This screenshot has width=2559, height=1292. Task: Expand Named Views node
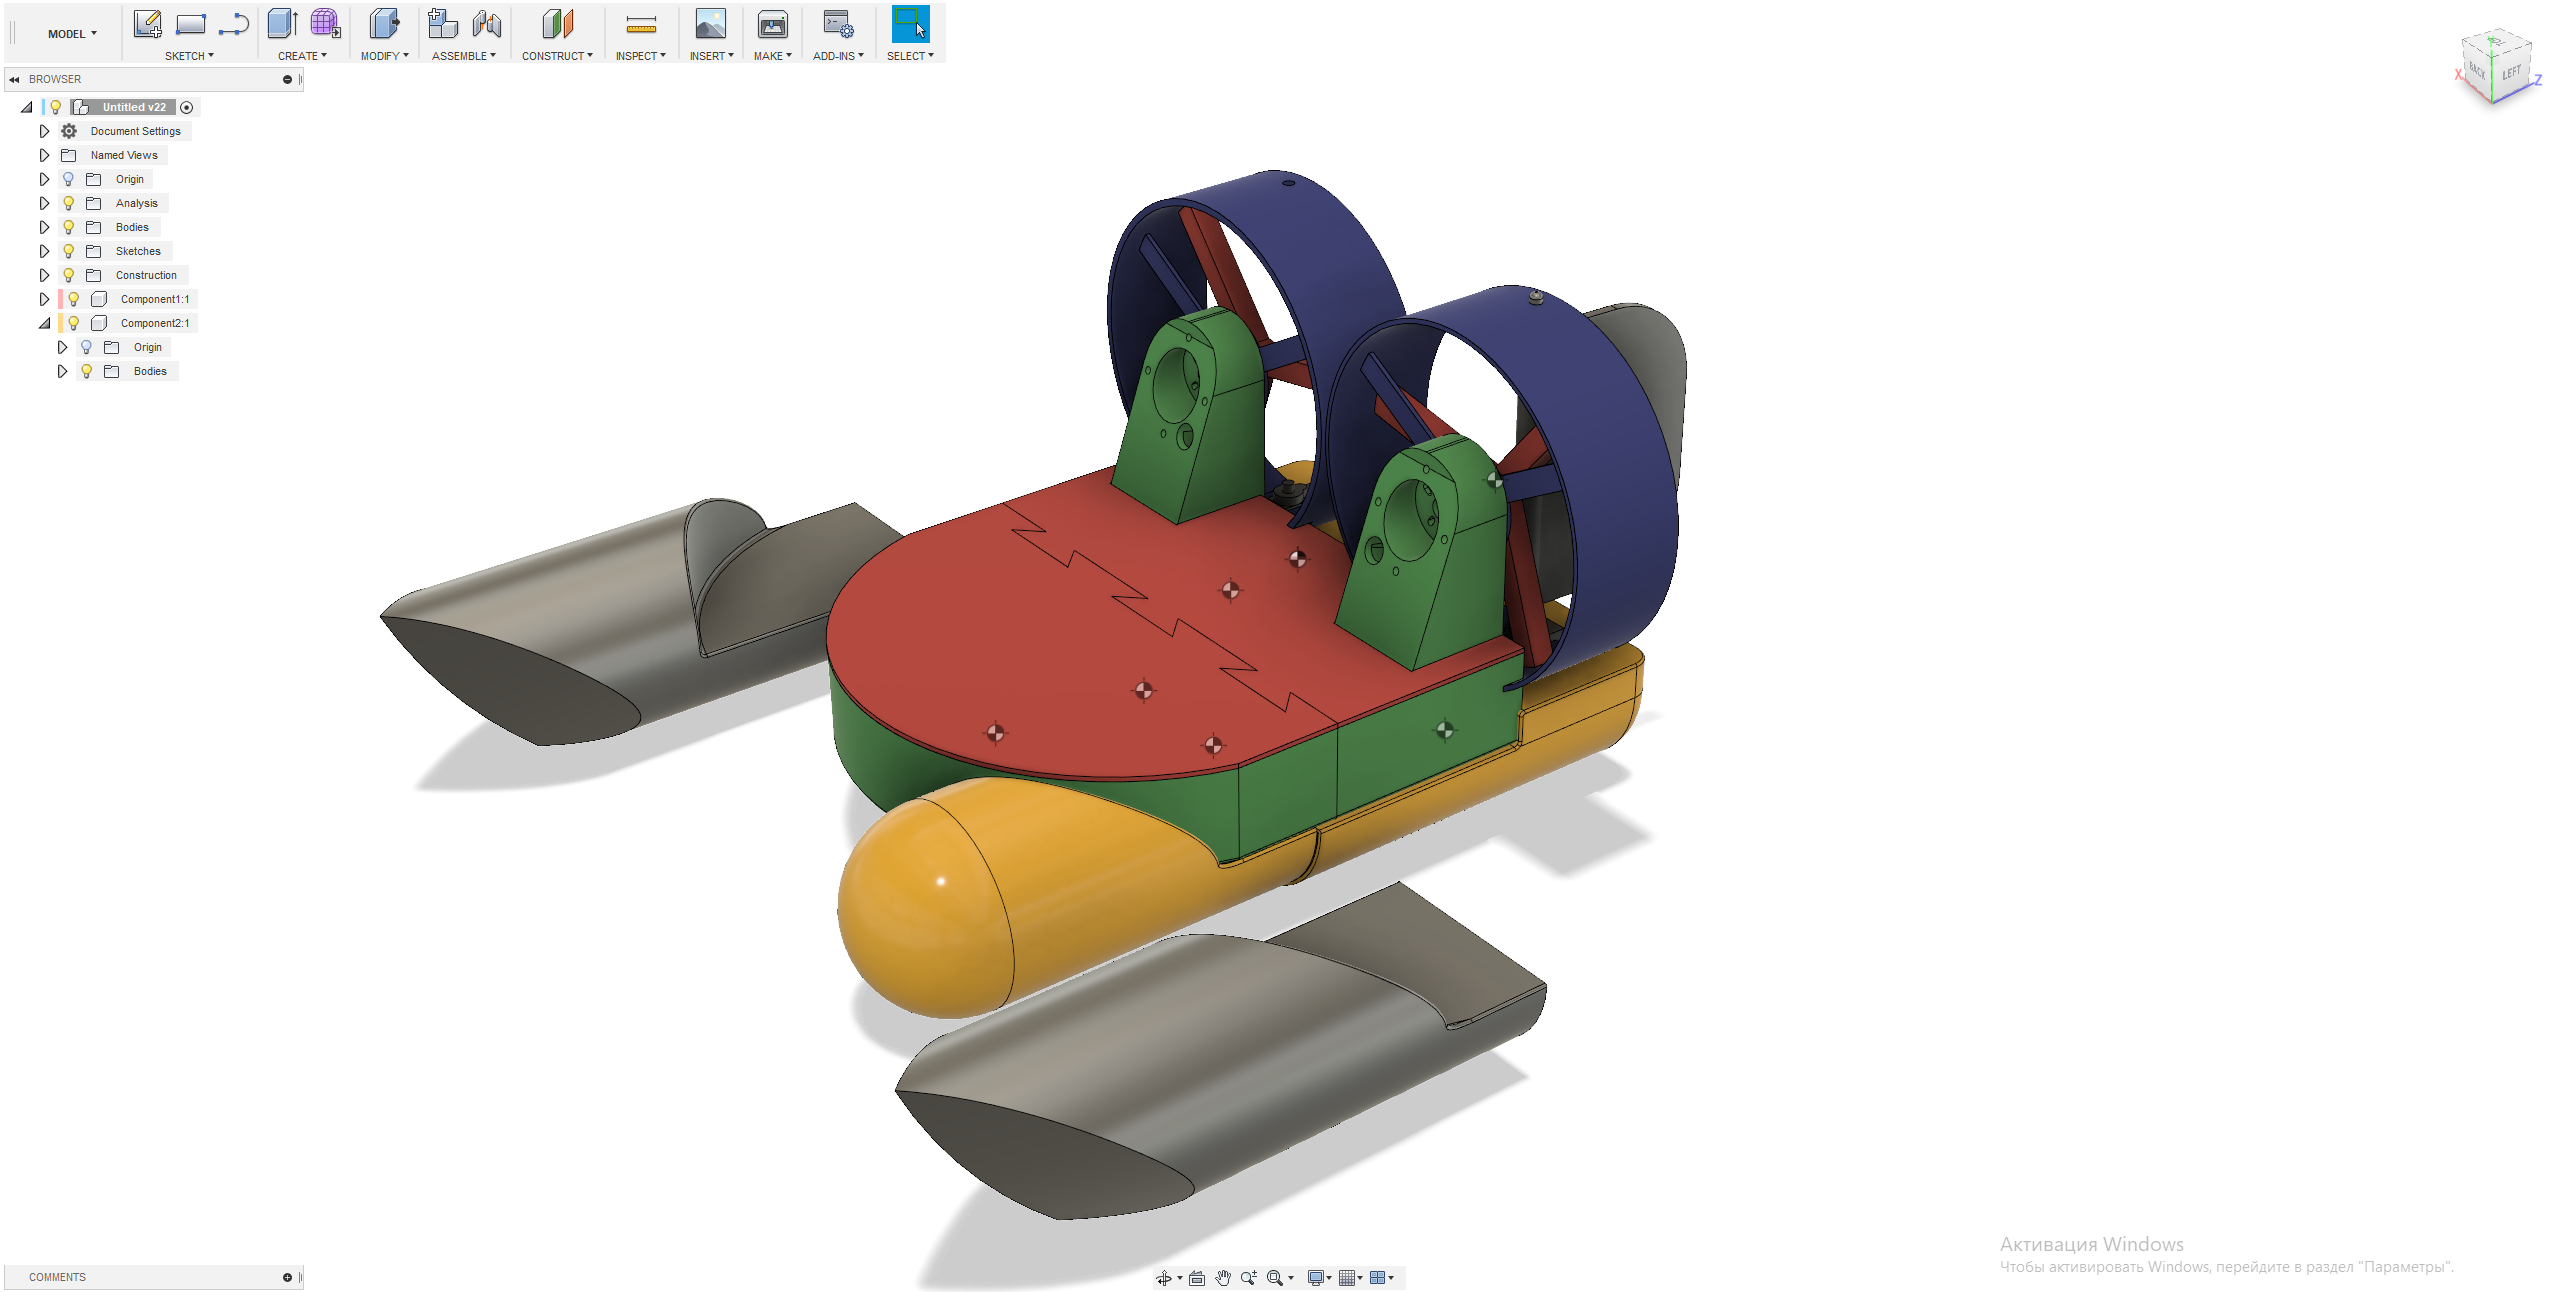coord(44,155)
